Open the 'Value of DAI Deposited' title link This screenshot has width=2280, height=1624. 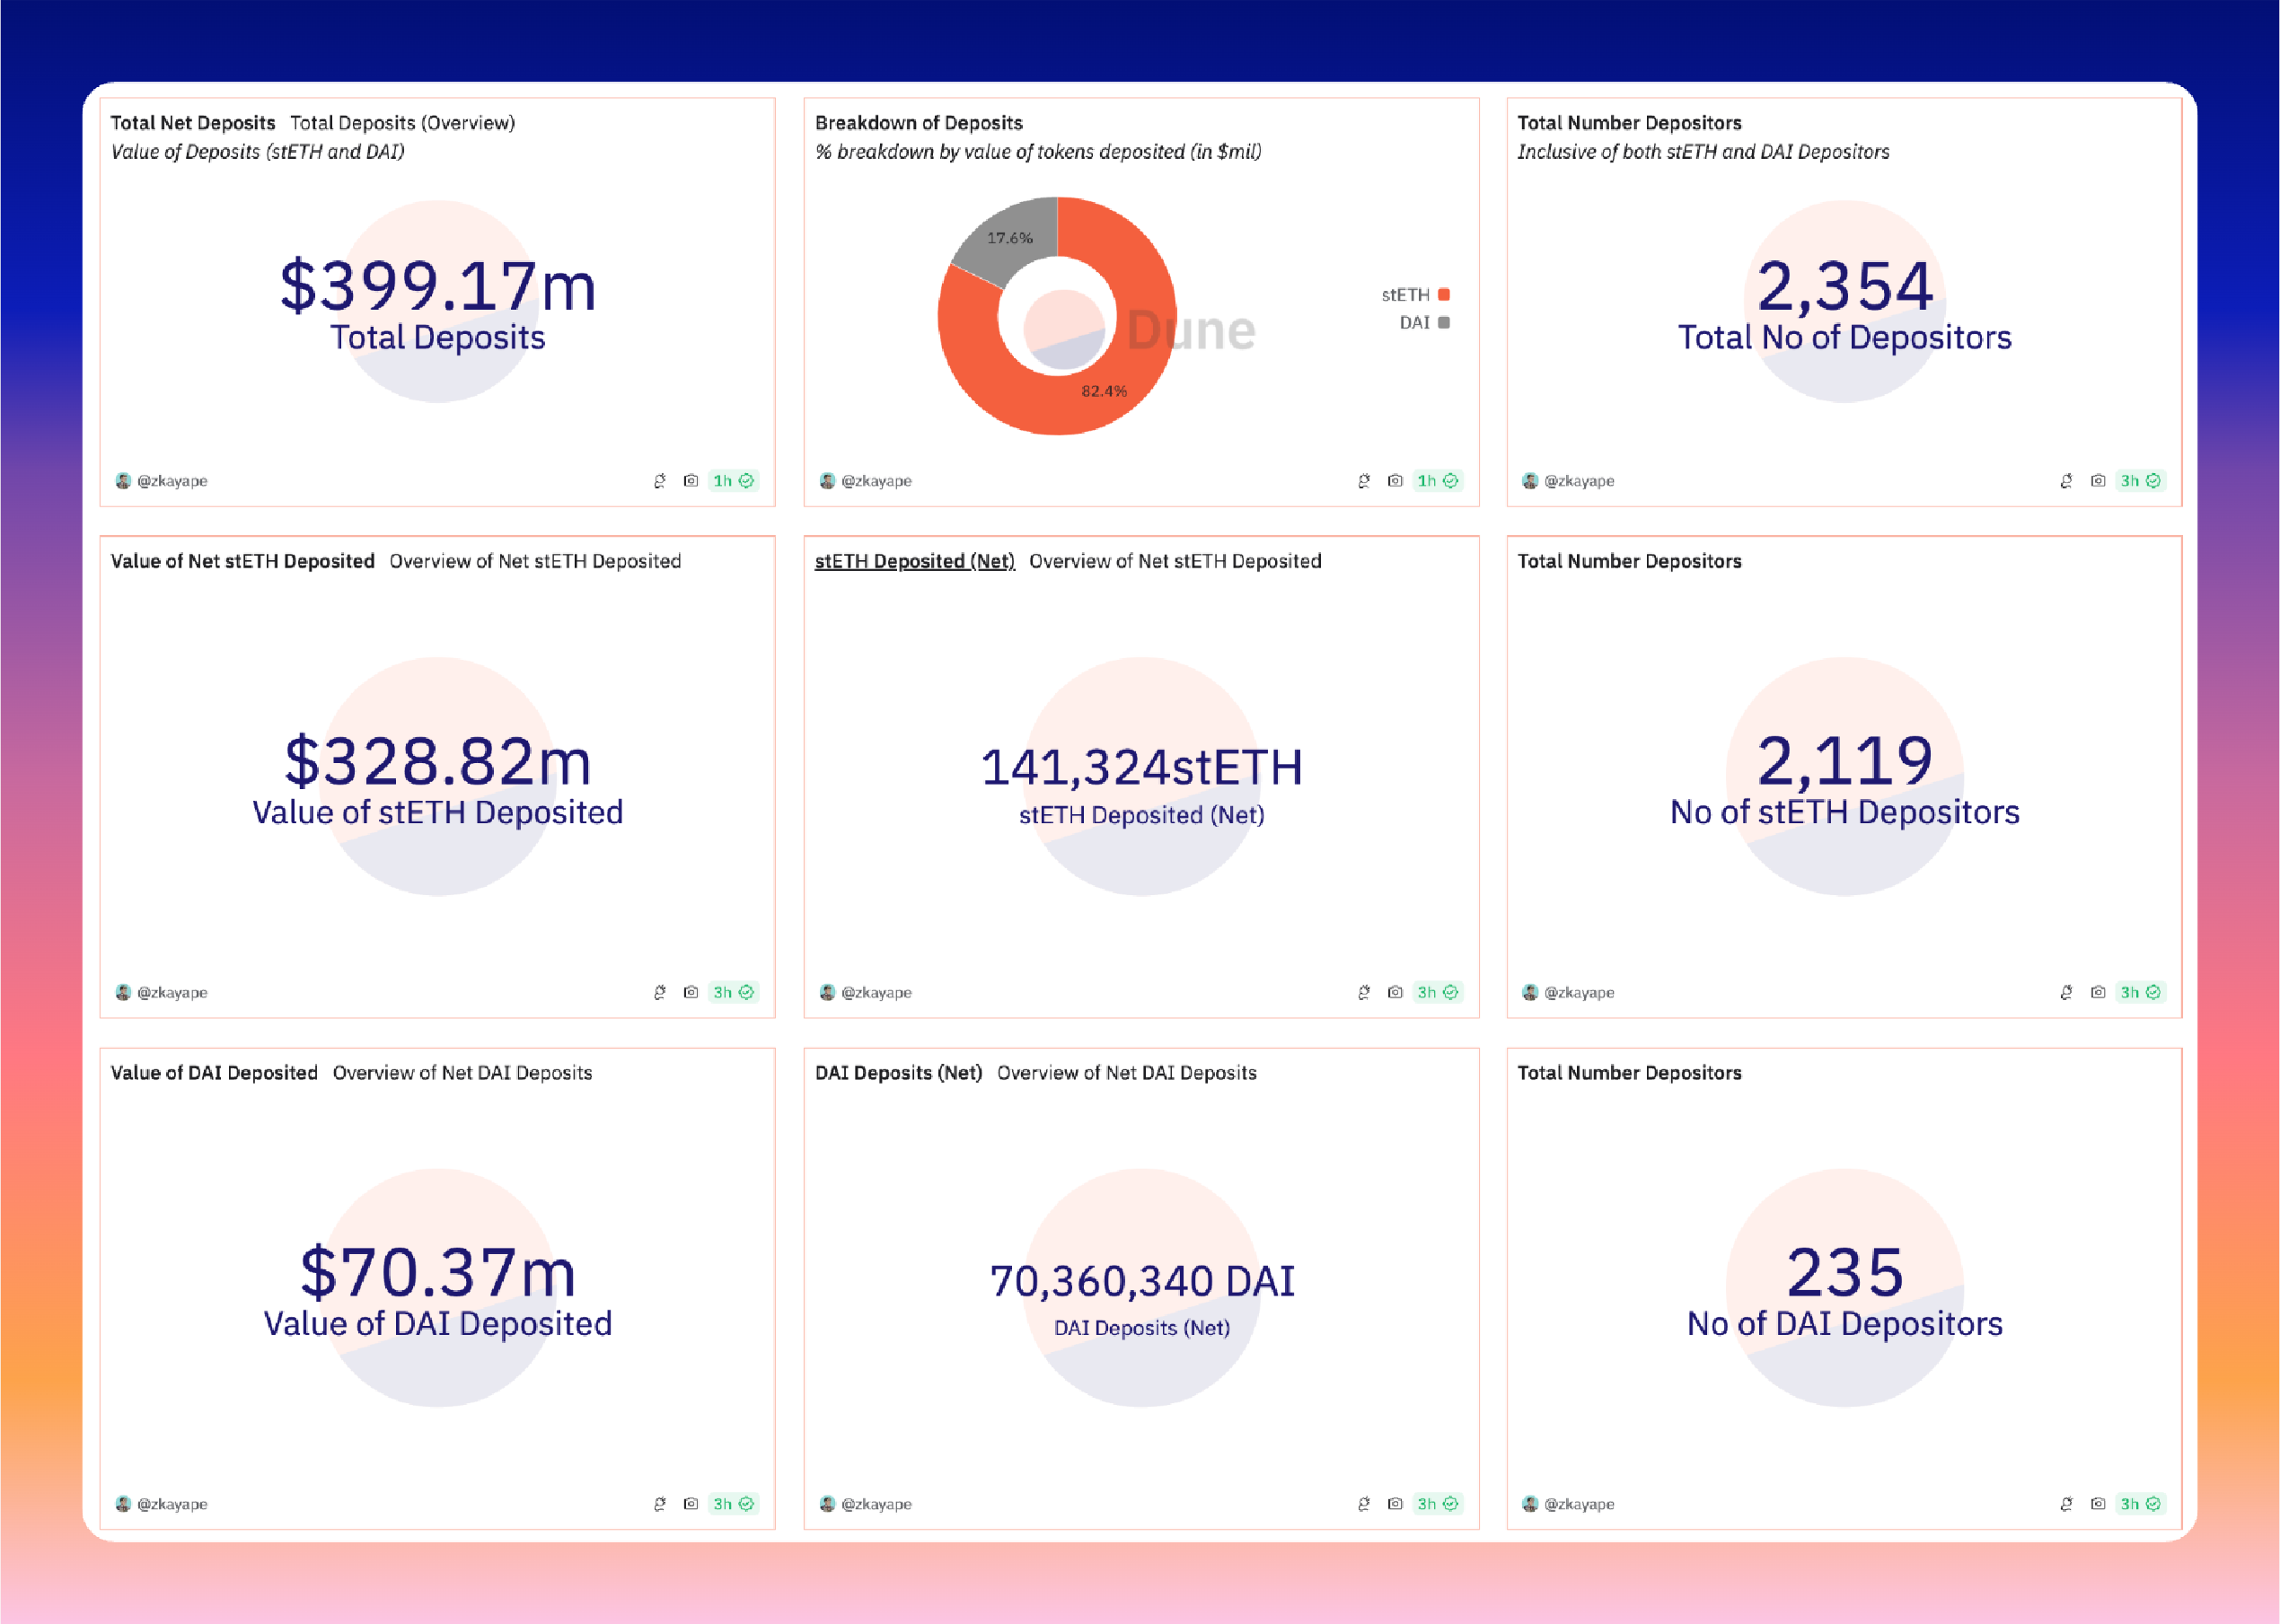tap(213, 1073)
